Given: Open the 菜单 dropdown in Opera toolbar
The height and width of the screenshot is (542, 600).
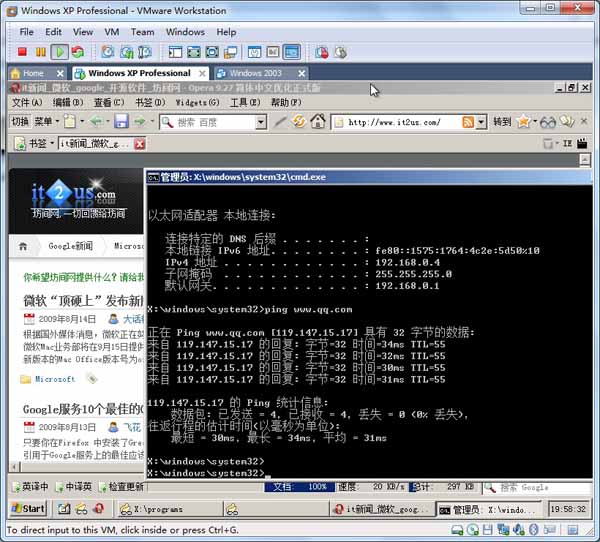Looking at the screenshot, I should point(46,122).
